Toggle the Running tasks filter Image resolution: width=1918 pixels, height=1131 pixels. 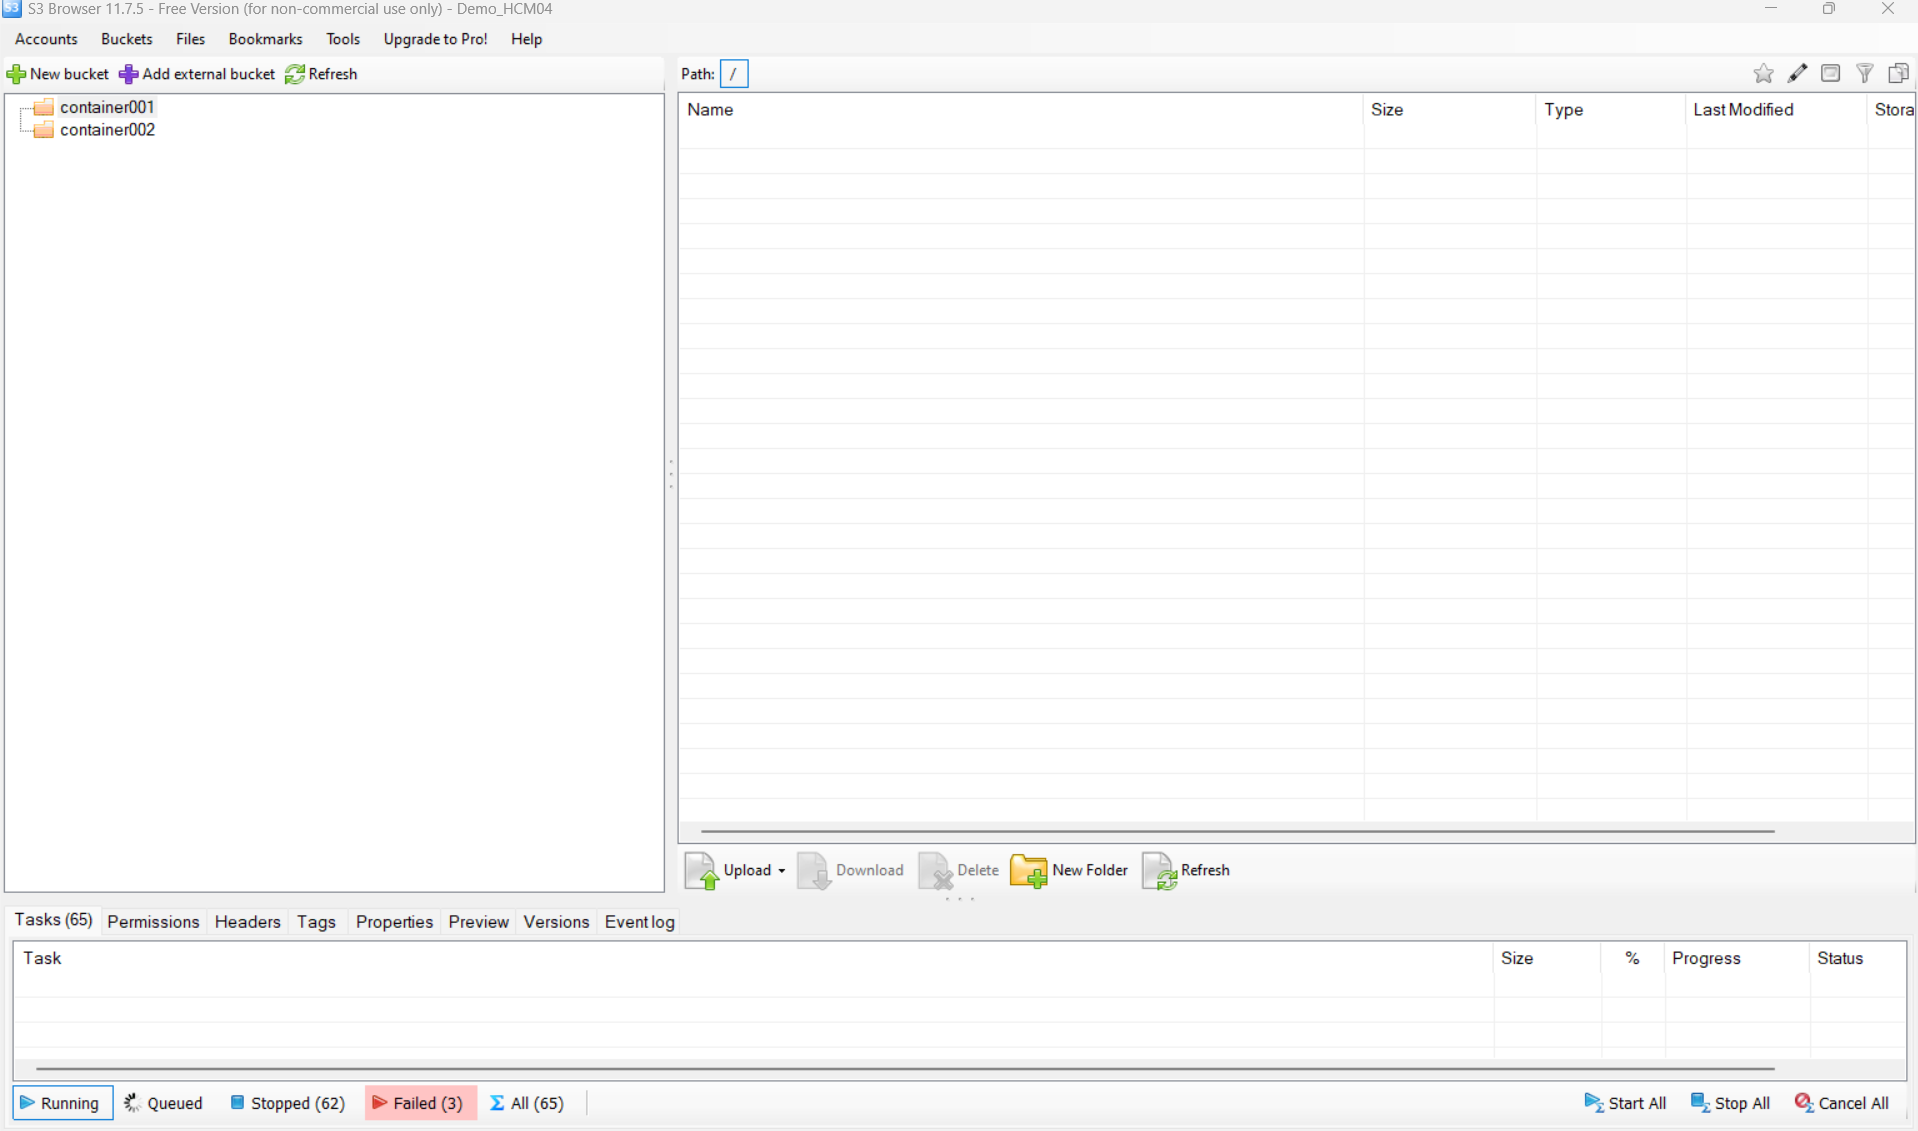61,1103
